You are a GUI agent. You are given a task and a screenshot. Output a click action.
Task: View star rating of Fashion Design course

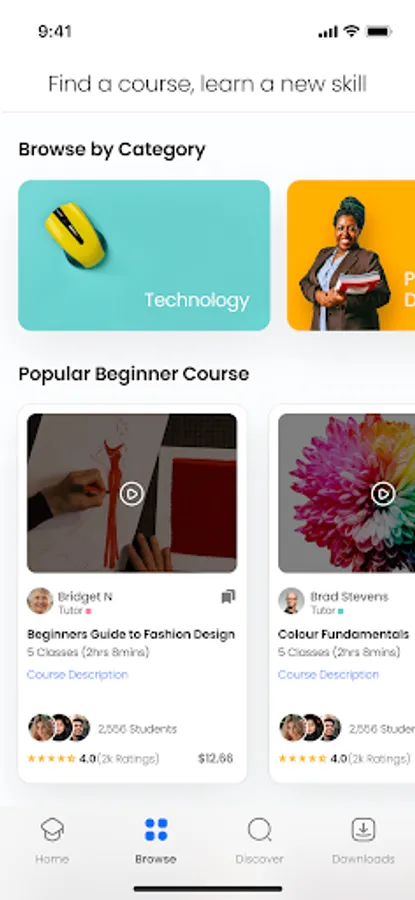[52, 759]
